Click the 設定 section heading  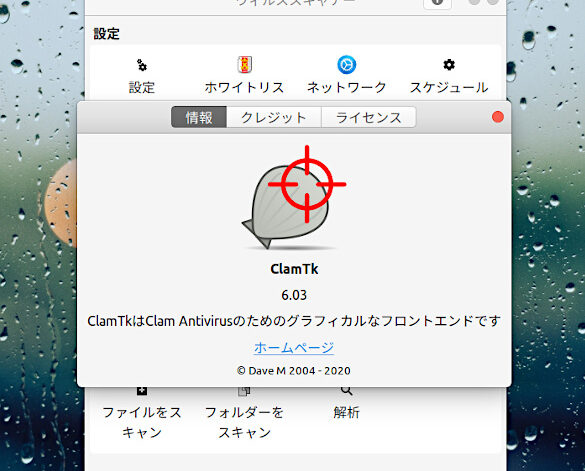coord(107,34)
